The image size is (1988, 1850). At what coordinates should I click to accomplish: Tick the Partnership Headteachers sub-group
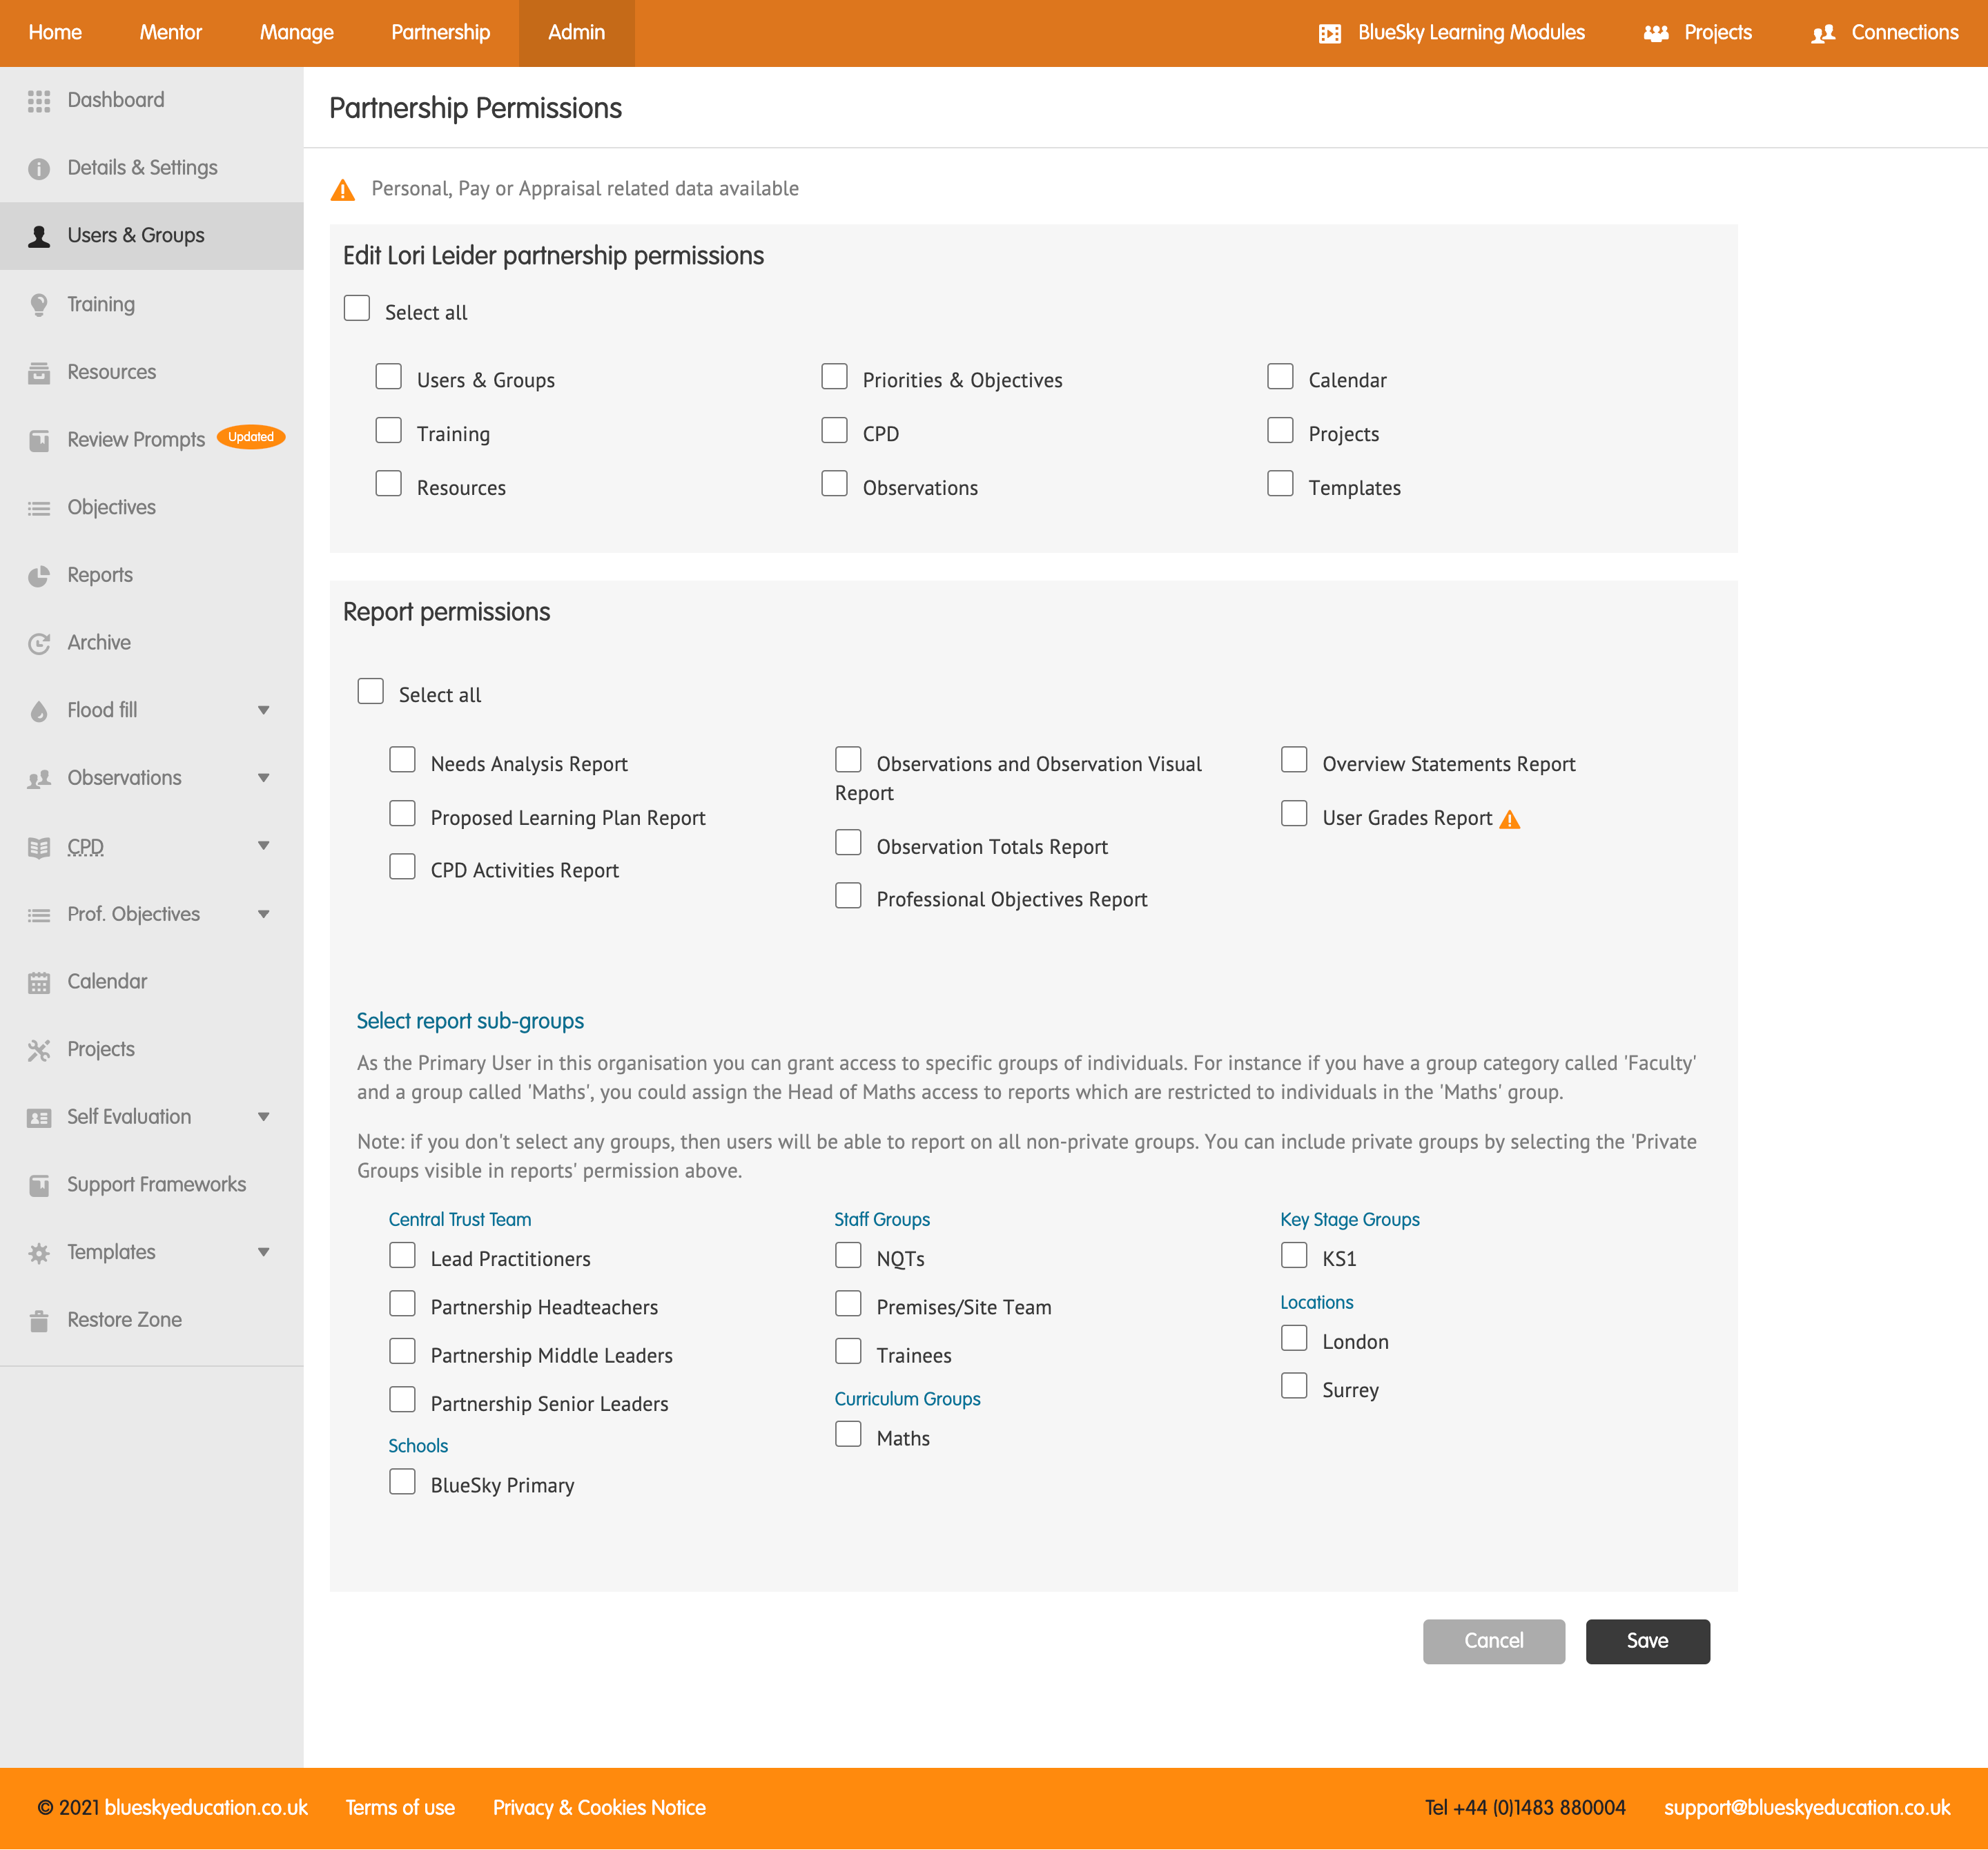pyautogui.click(x=402, y=1304)
